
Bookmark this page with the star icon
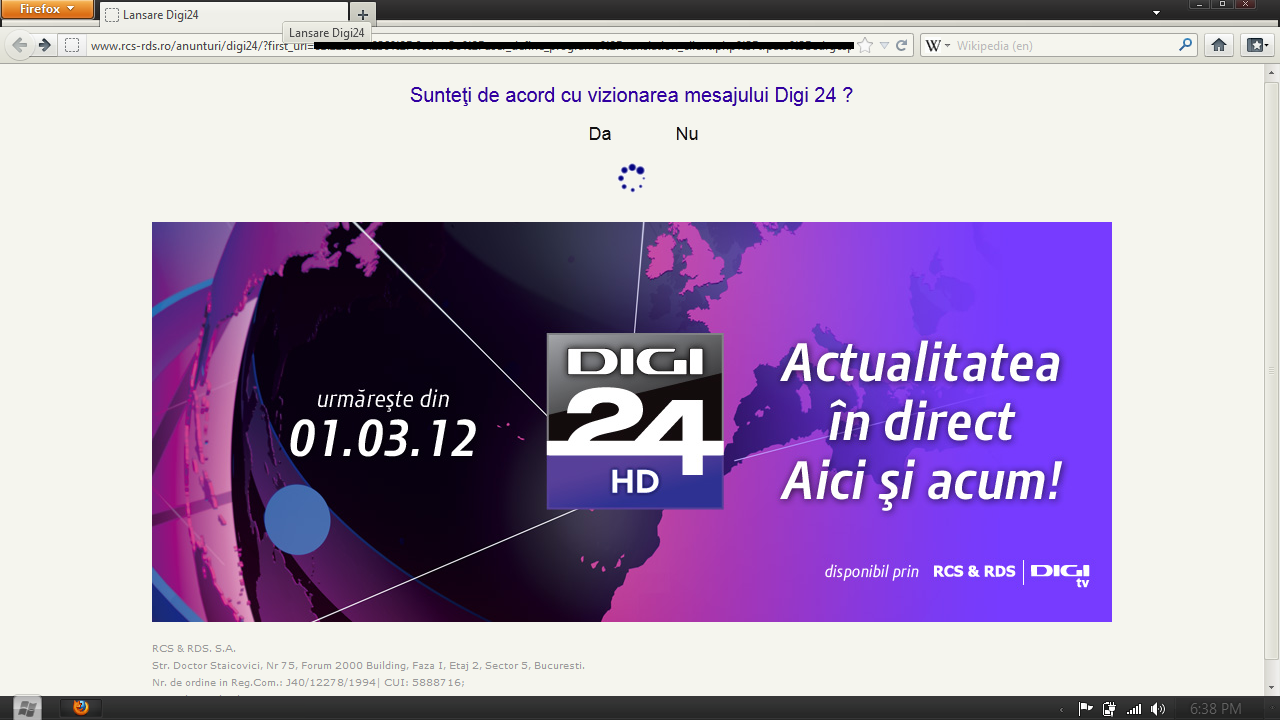pos(866,45)
